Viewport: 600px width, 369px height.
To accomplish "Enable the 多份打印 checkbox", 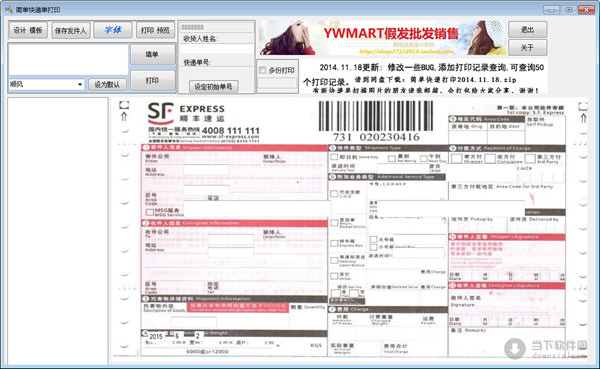I will [262, 70].
